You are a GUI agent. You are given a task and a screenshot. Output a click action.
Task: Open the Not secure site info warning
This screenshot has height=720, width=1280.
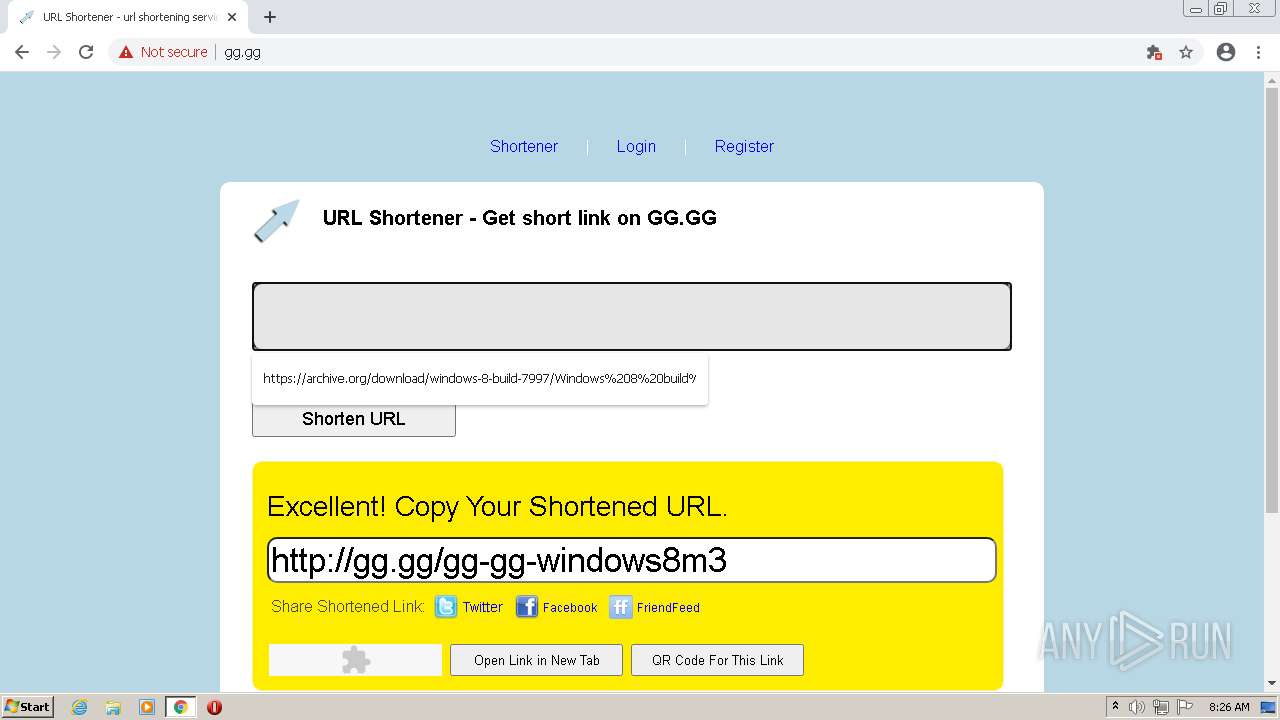[163, 52]
